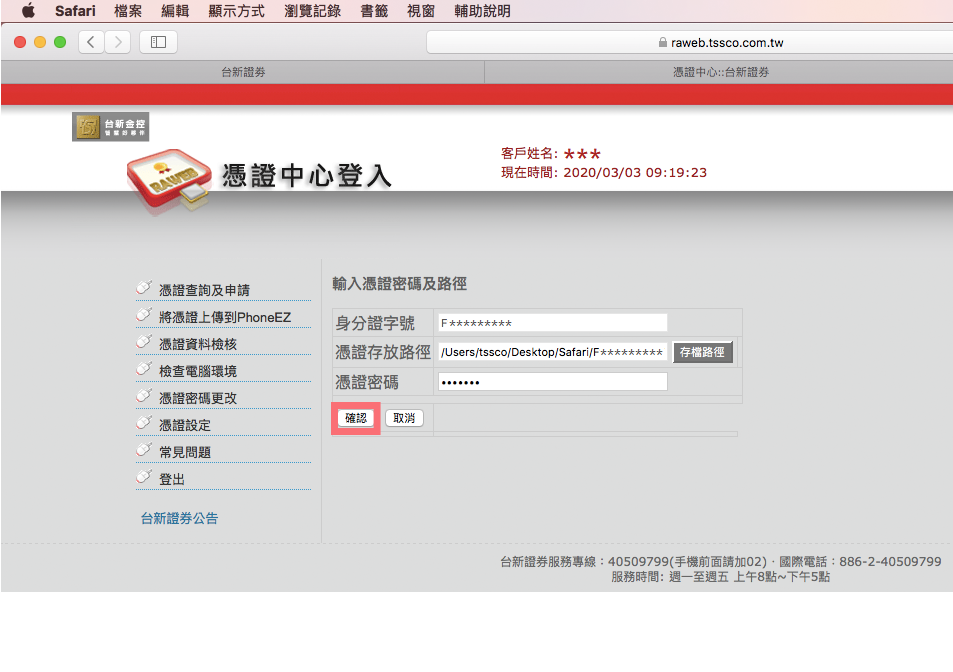Open the Safari application menu
This screenshot has height=672, width=953.
[75, 11]
